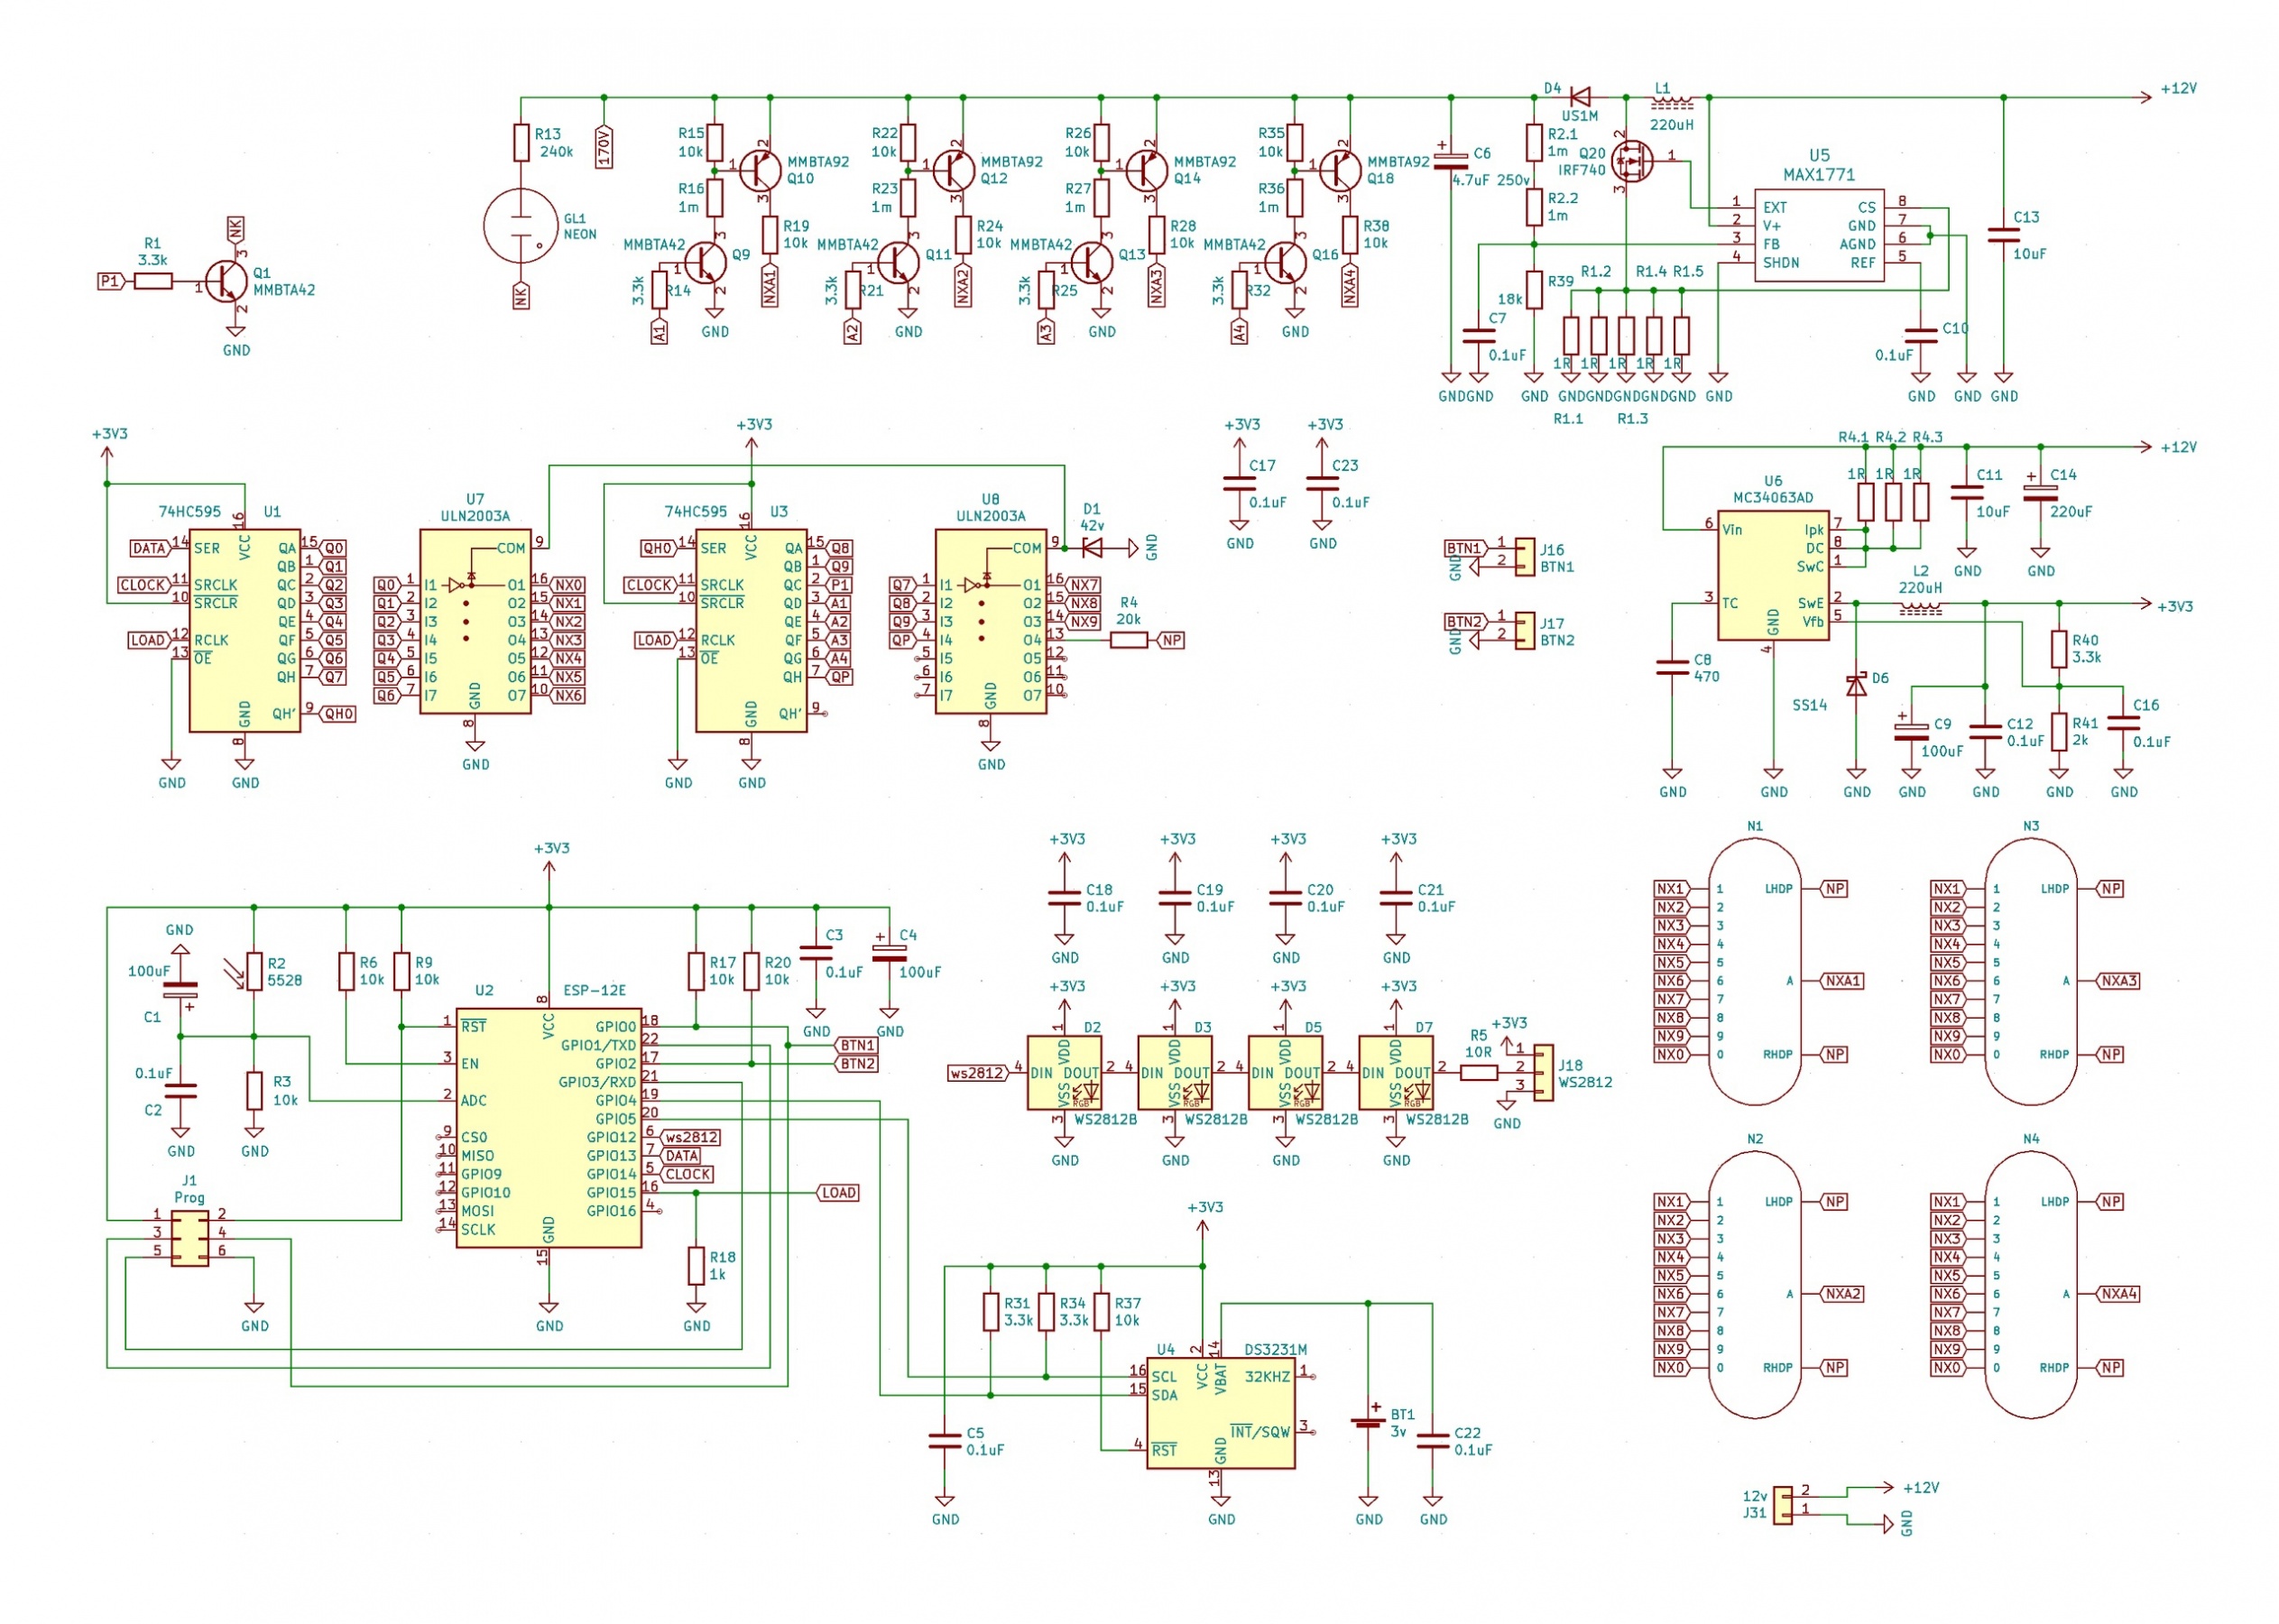
Task: Select the CLOCK label at U3 SRCLK pin
Action: click(651, 584)
